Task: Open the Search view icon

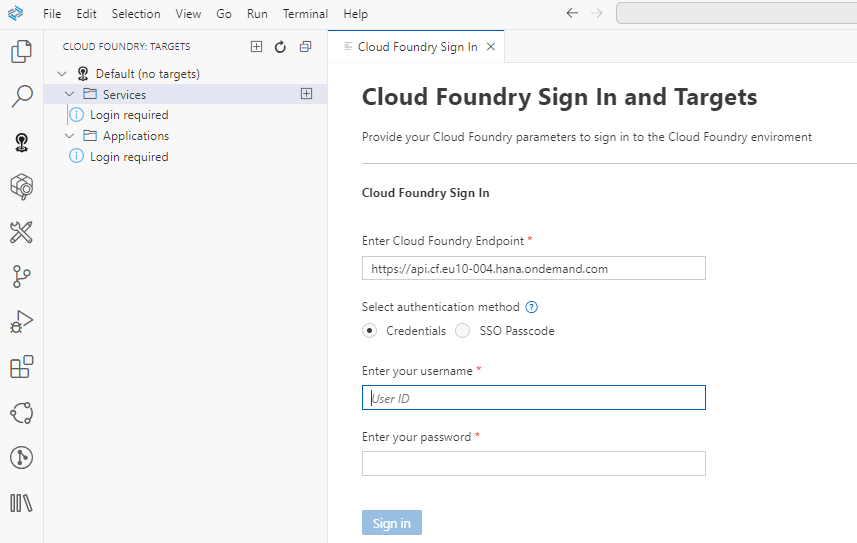Action: tap(21, 96)
